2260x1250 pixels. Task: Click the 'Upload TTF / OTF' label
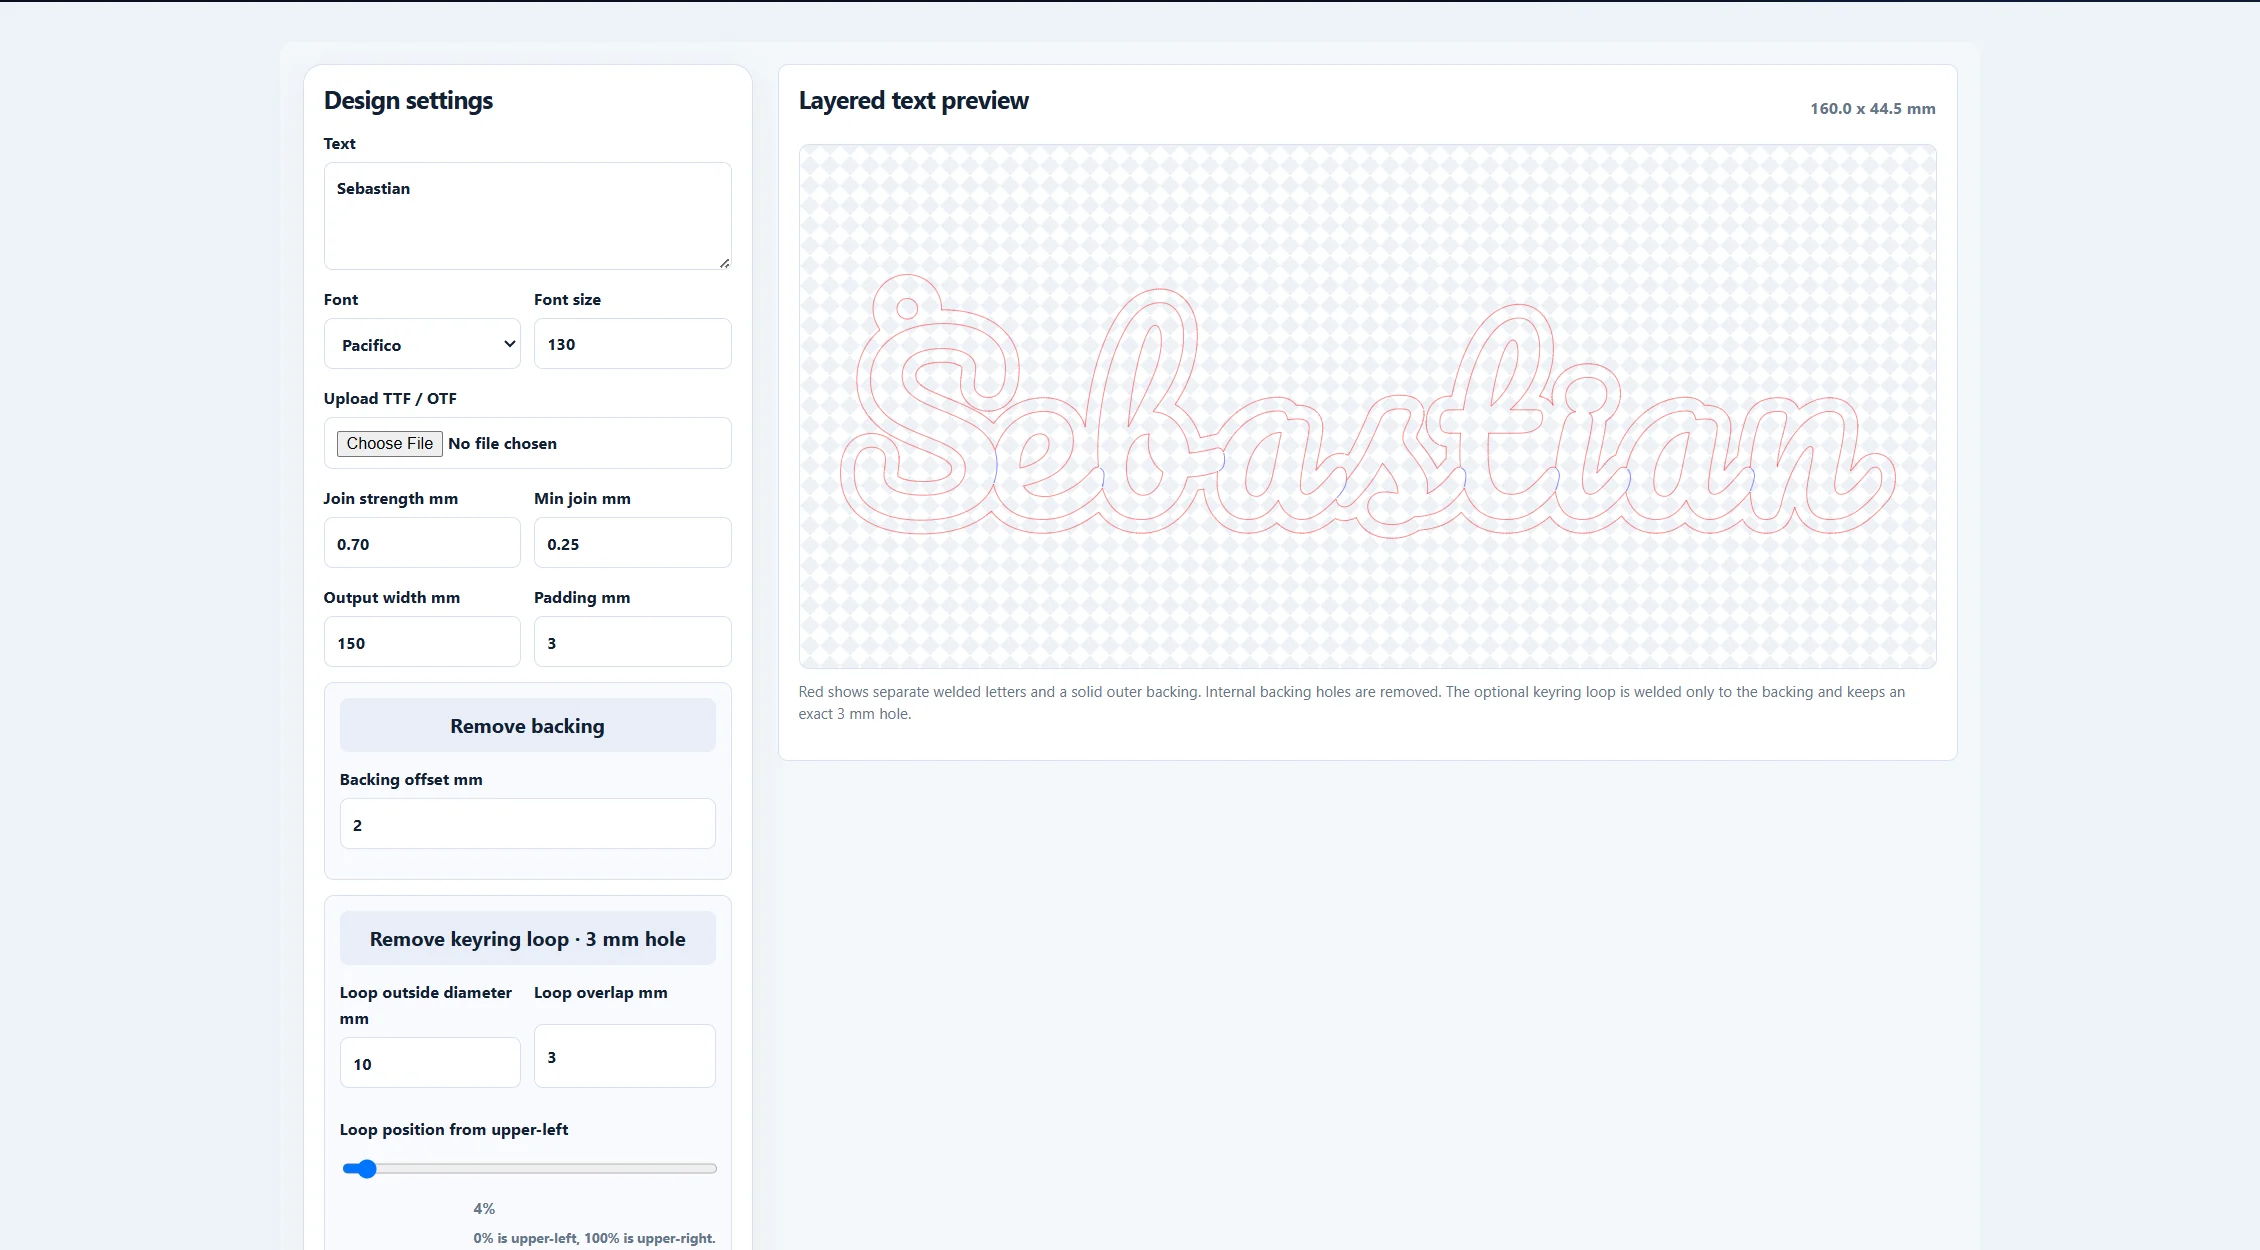(x=390, y=399)
